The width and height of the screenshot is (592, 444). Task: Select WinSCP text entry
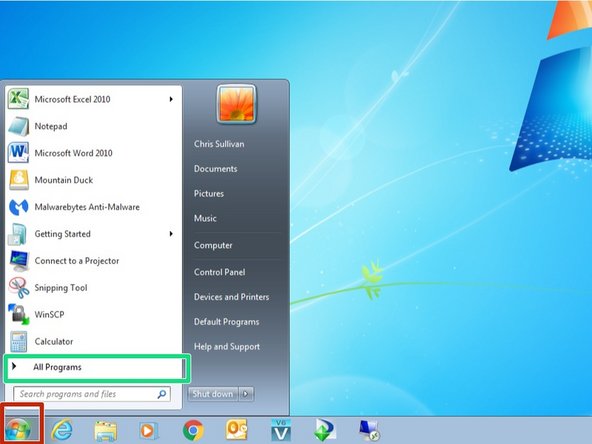49,314
